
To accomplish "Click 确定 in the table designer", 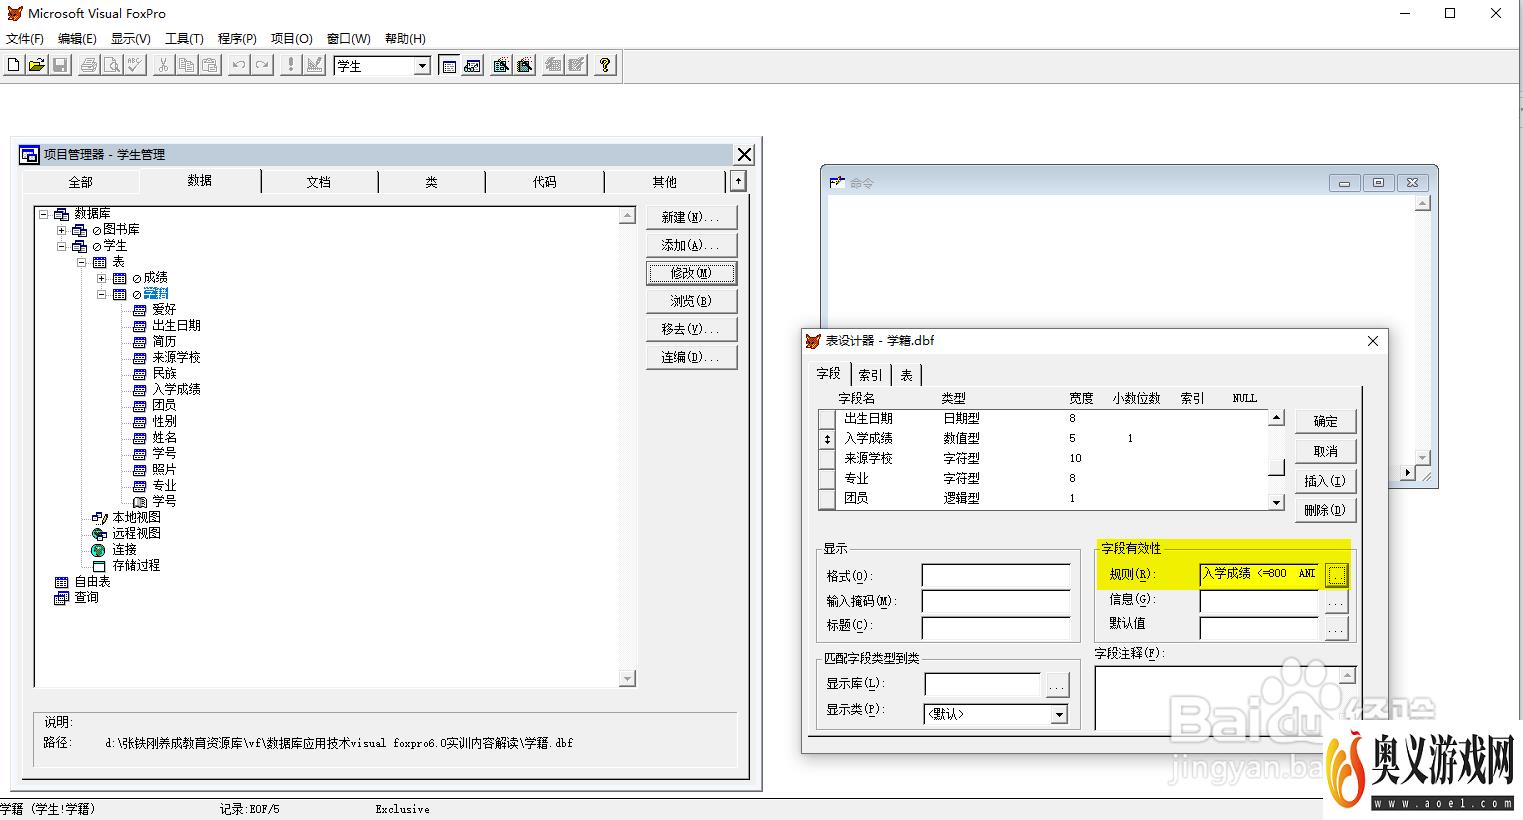I will 1325,421.
